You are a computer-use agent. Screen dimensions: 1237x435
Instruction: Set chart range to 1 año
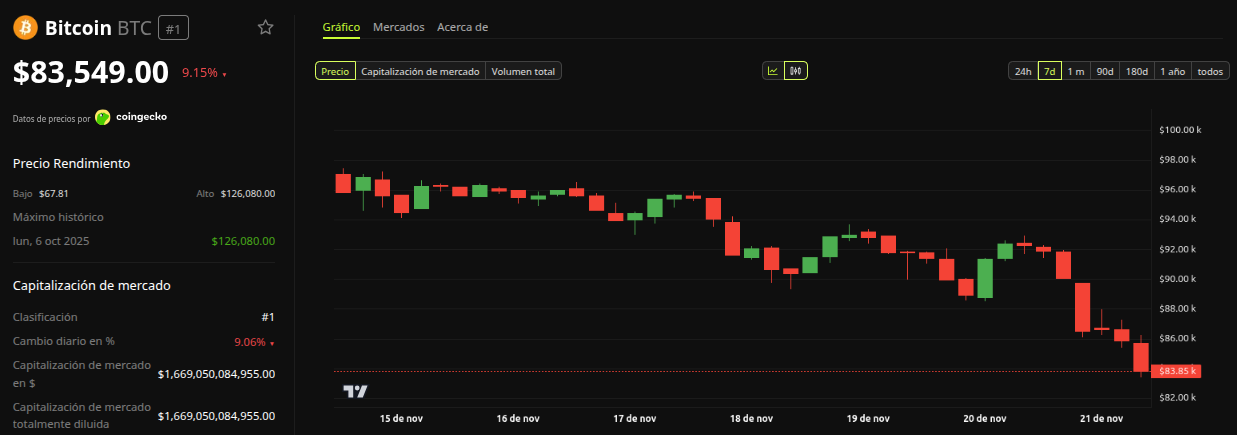(x=1173, y=71)
